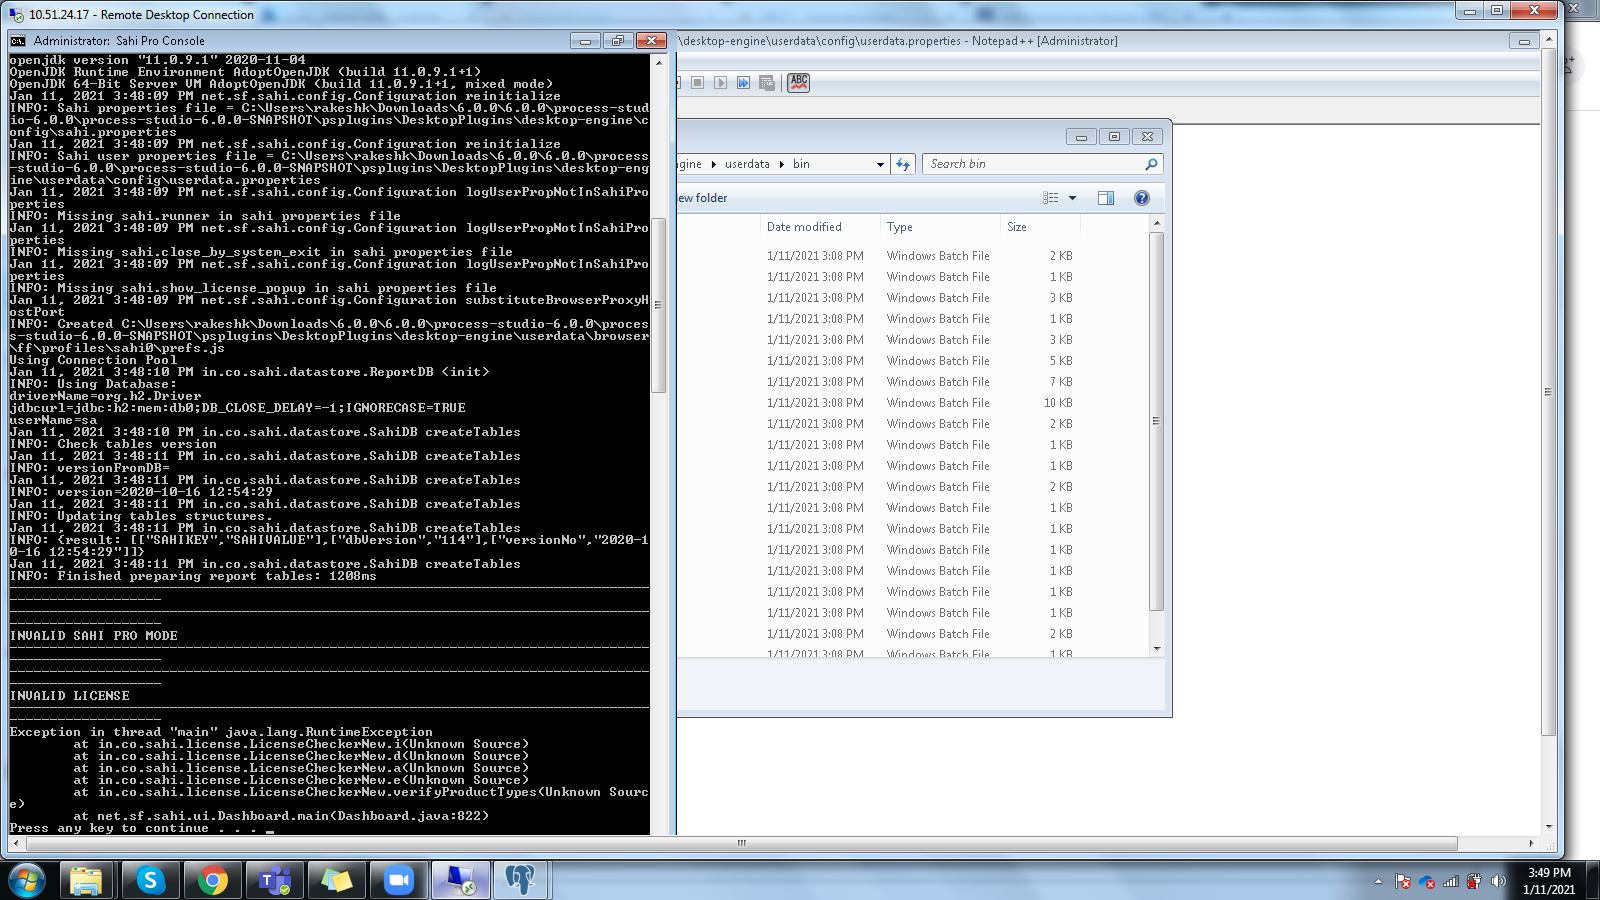
Task: Sort by the Type column header
Action: point(940,227)
